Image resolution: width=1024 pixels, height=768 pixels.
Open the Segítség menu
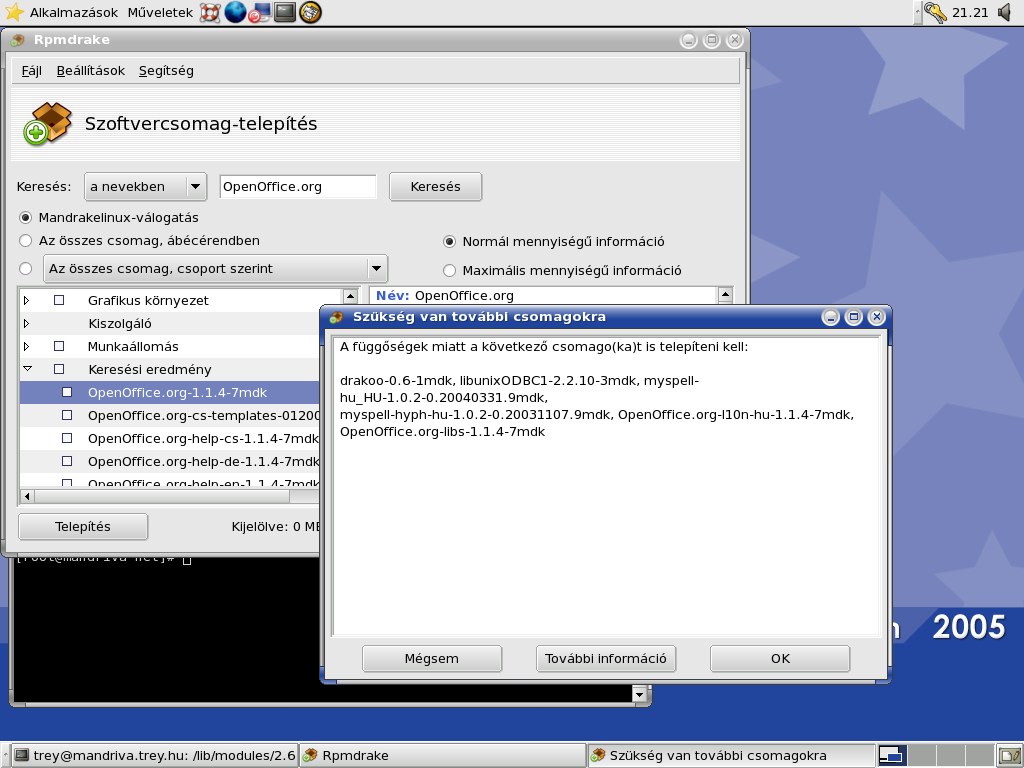click(166, 71)
